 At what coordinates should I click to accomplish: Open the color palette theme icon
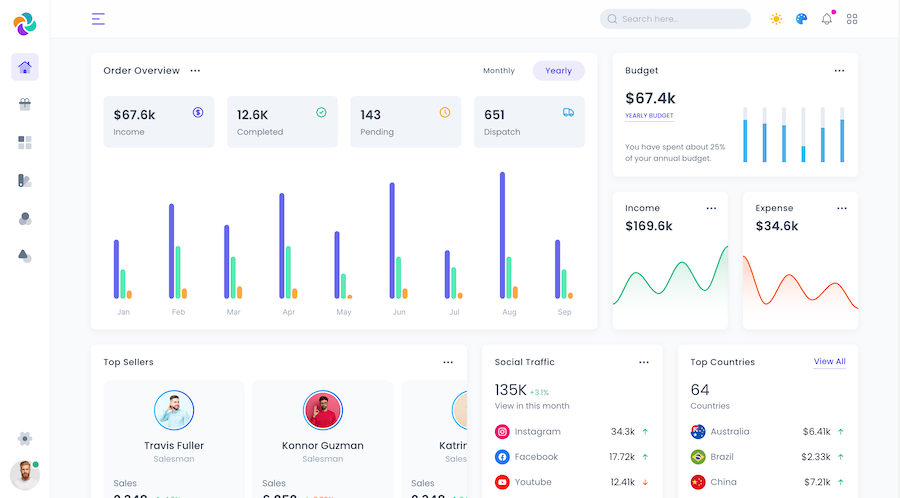pos(801,19)
